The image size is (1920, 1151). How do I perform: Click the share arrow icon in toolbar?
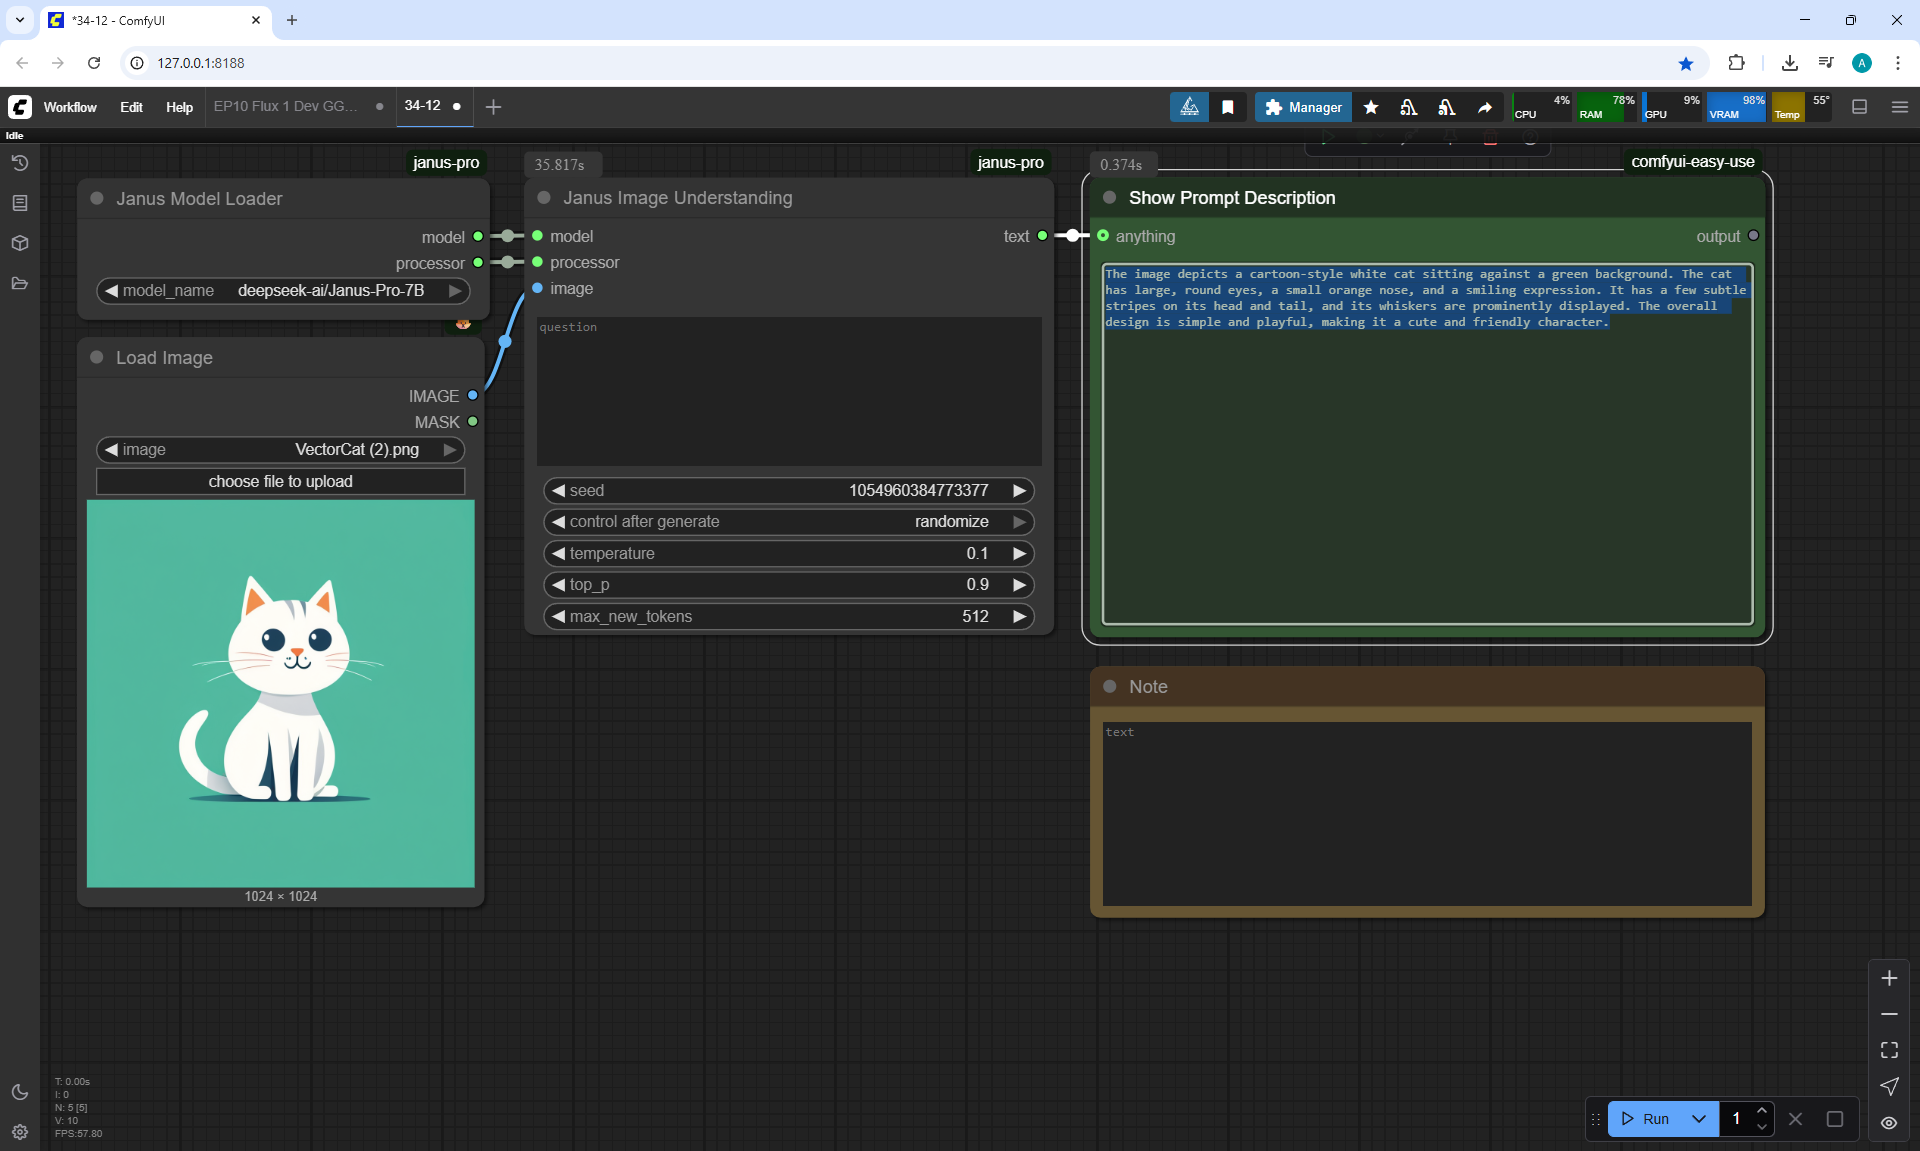(1485, 107)
